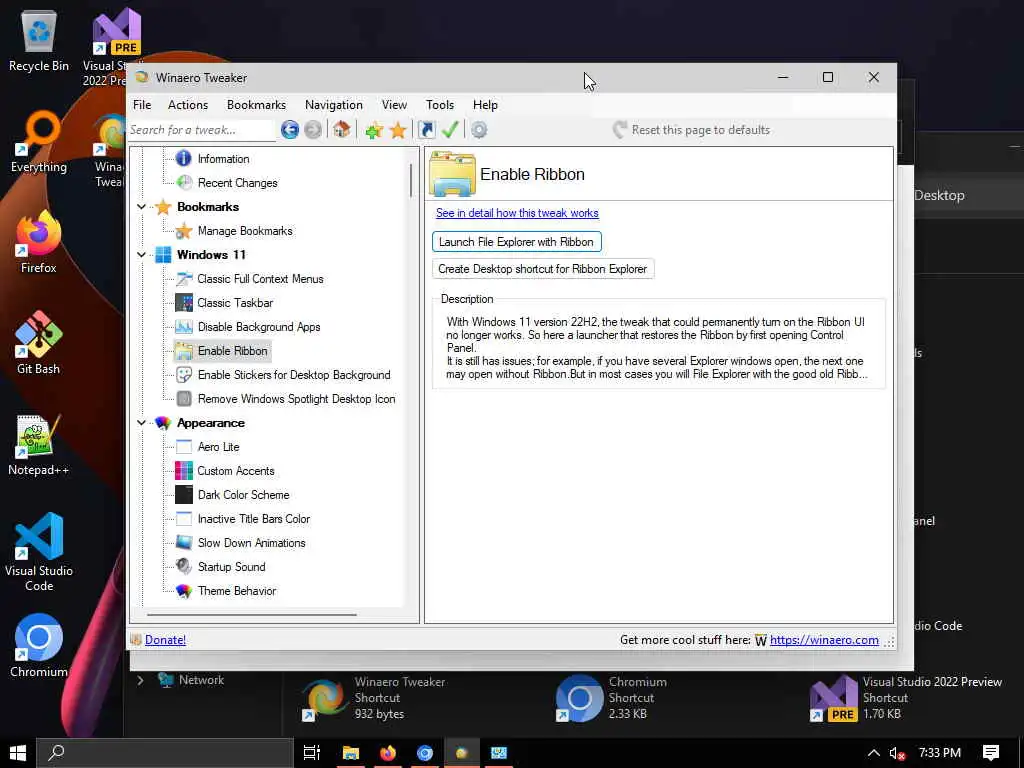This screenshot has height=768, width=1024.
Task: Click the Chromium desktop shortcut
Action: (x=39, y=647)
